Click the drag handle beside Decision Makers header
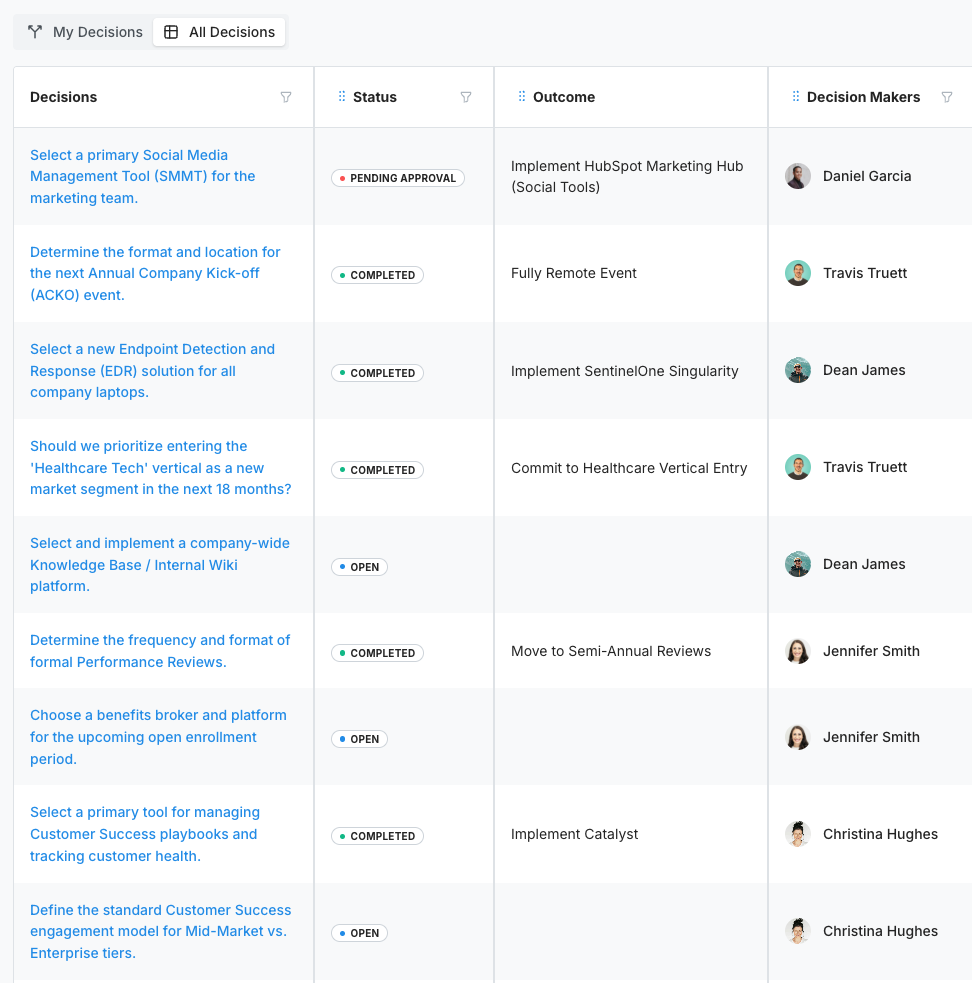972x983 pixels. point(794,96)
